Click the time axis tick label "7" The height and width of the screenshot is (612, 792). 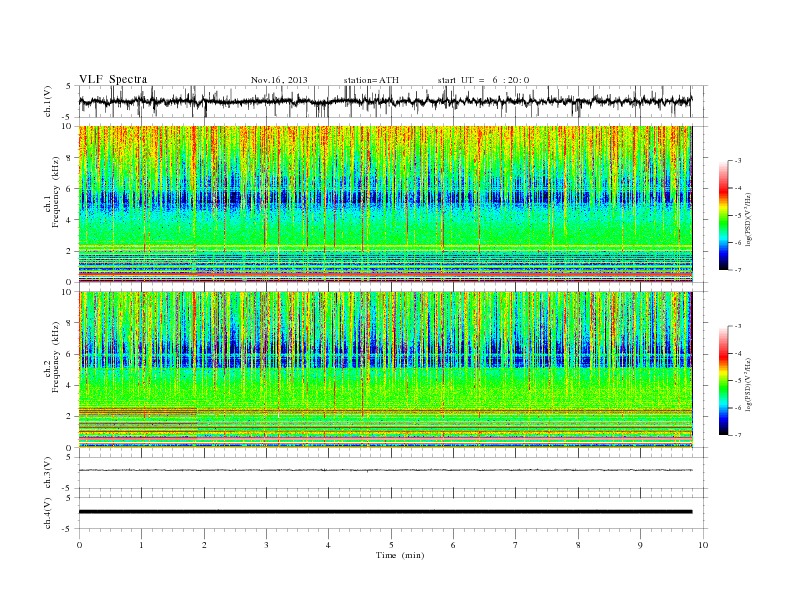tap(516, 545)
